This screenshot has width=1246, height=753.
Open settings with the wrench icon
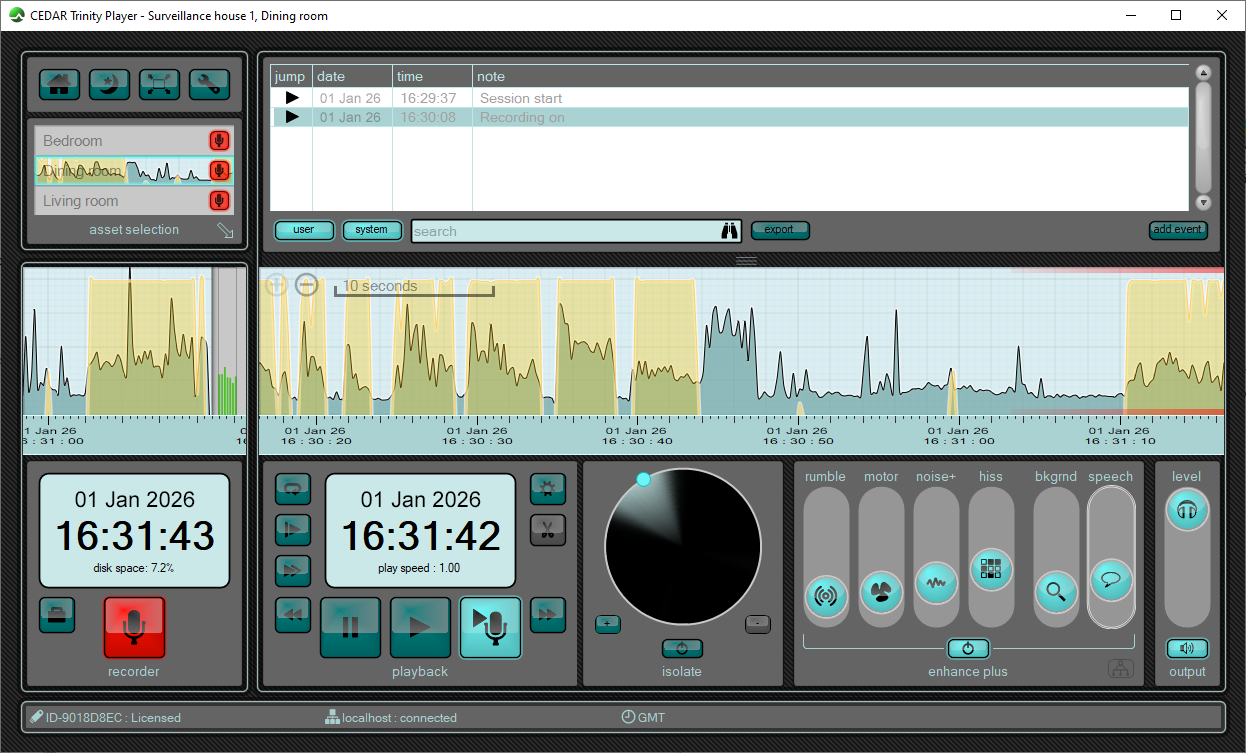click(209, 84)
